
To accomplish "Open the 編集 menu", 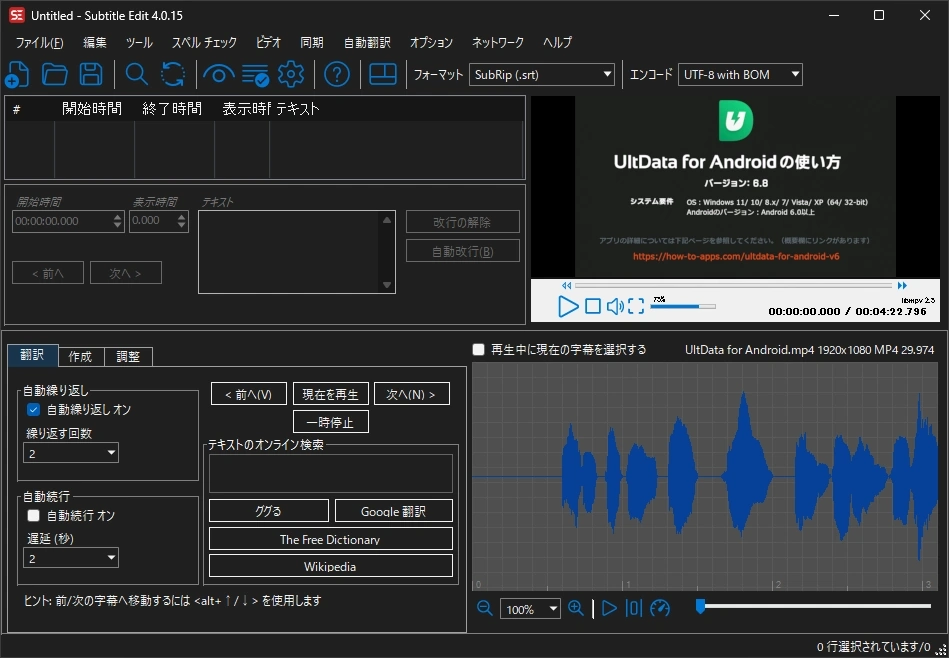I will 94,42.
